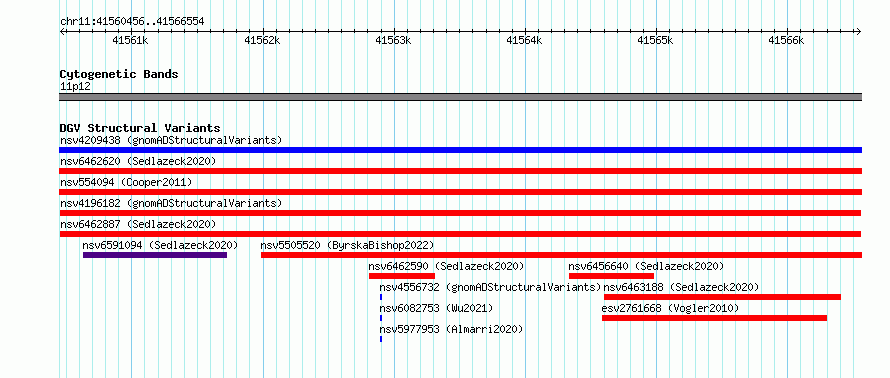Click the Cytogenetic Bands track title
This screenshot has width=890, height=378.
click(119, 74)
